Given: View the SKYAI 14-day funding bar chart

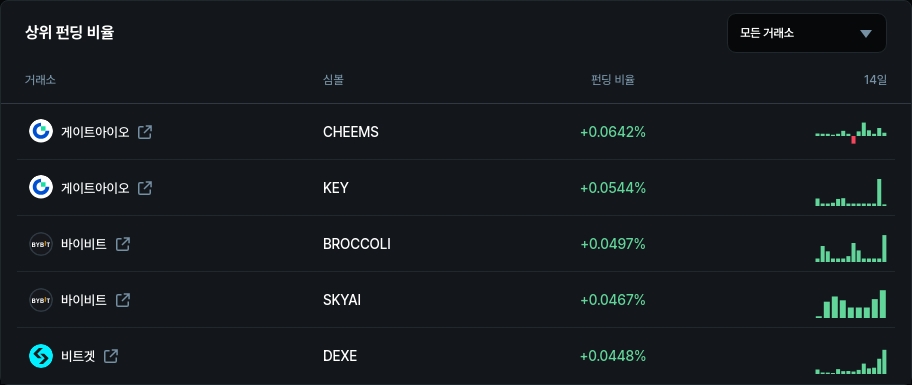Looking at the screenshot, I should tap(851, 304).
